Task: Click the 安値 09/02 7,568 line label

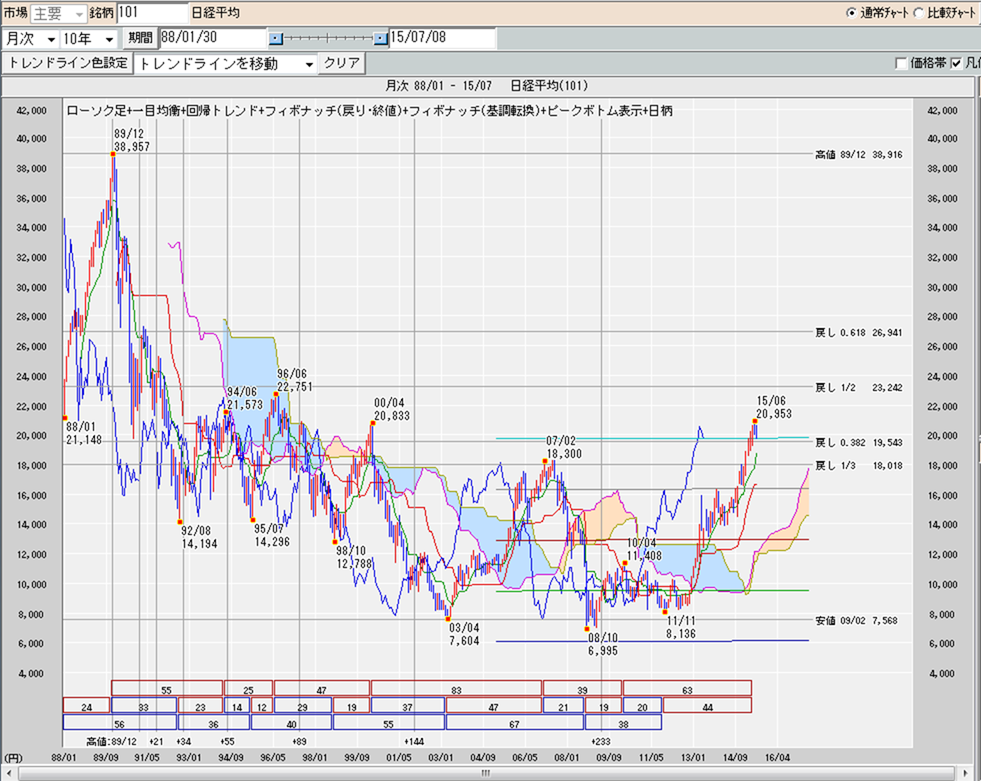Action: click(856, 621)
